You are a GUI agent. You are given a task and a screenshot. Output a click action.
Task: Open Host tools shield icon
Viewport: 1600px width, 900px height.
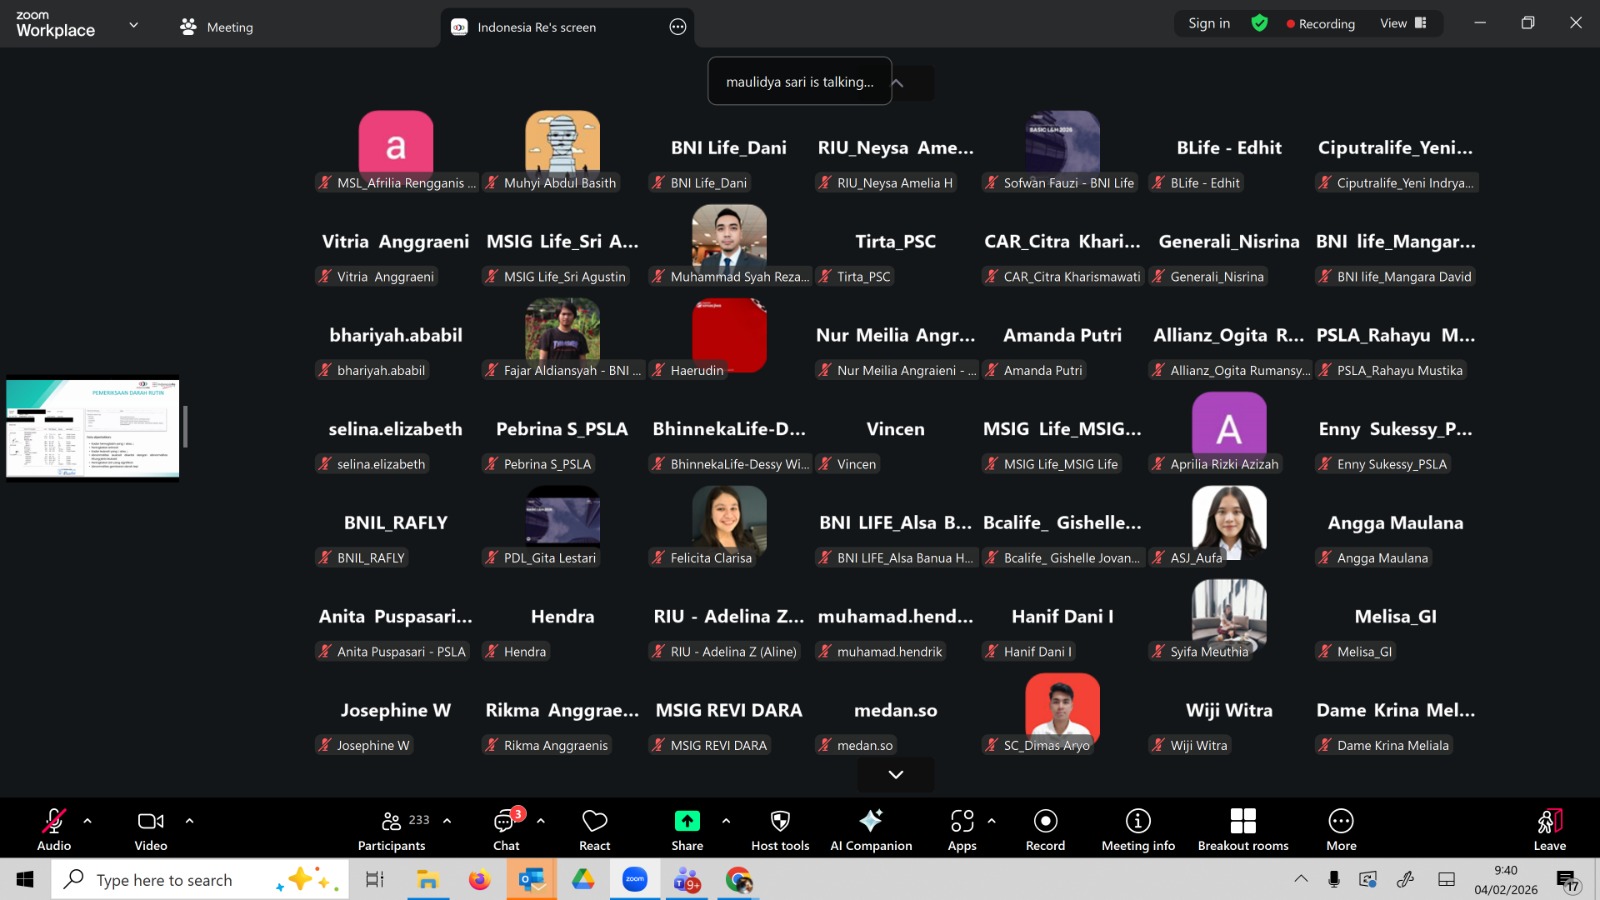(780, 830)
